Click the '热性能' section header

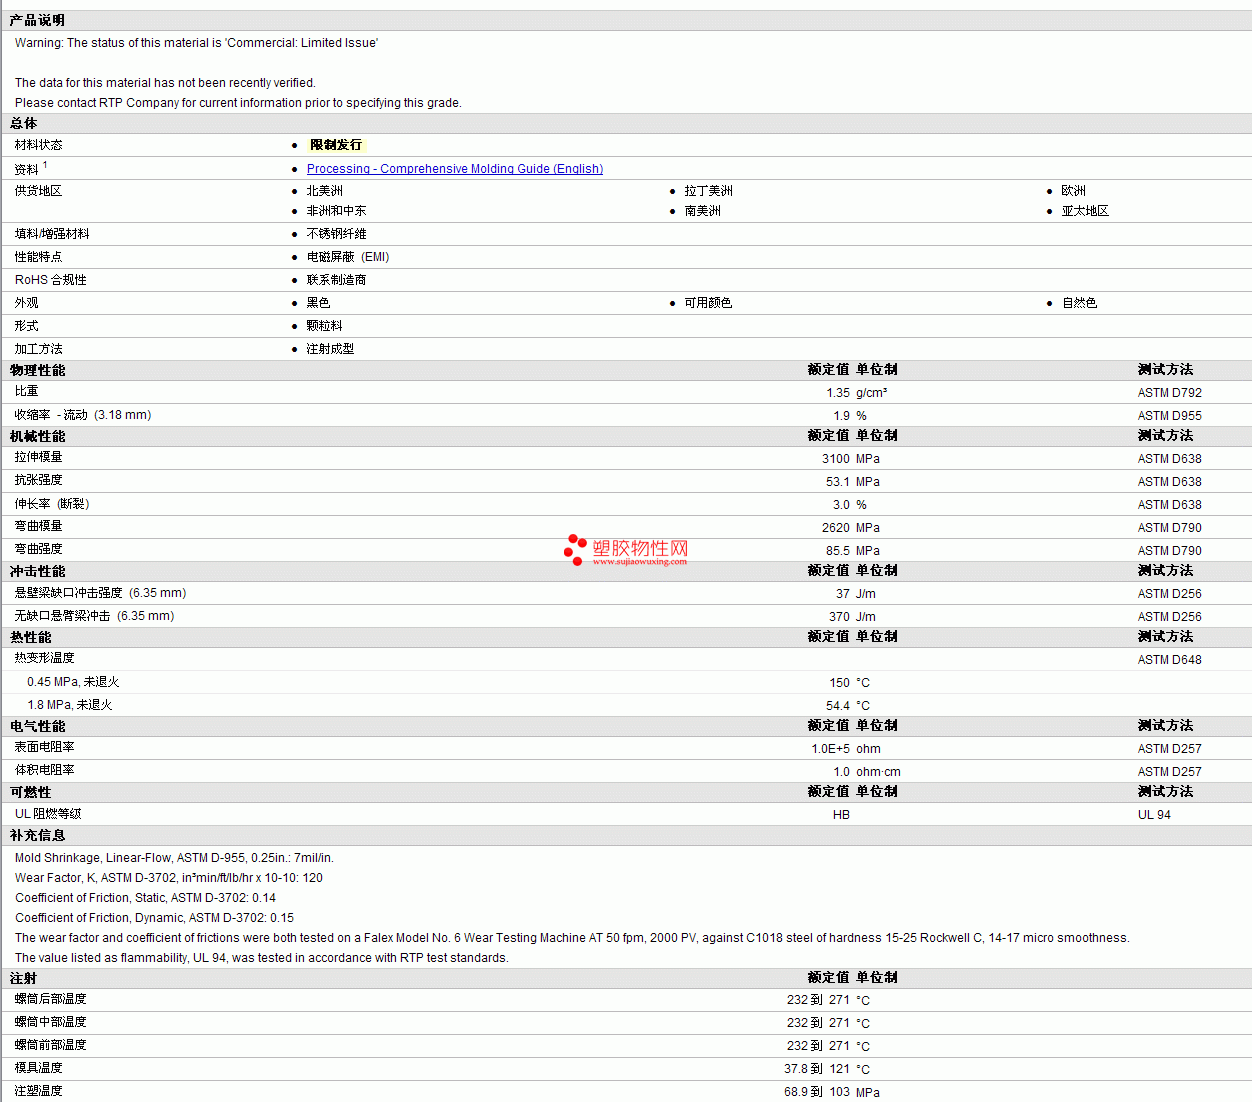pyautogui.click(x=31, y=637)
